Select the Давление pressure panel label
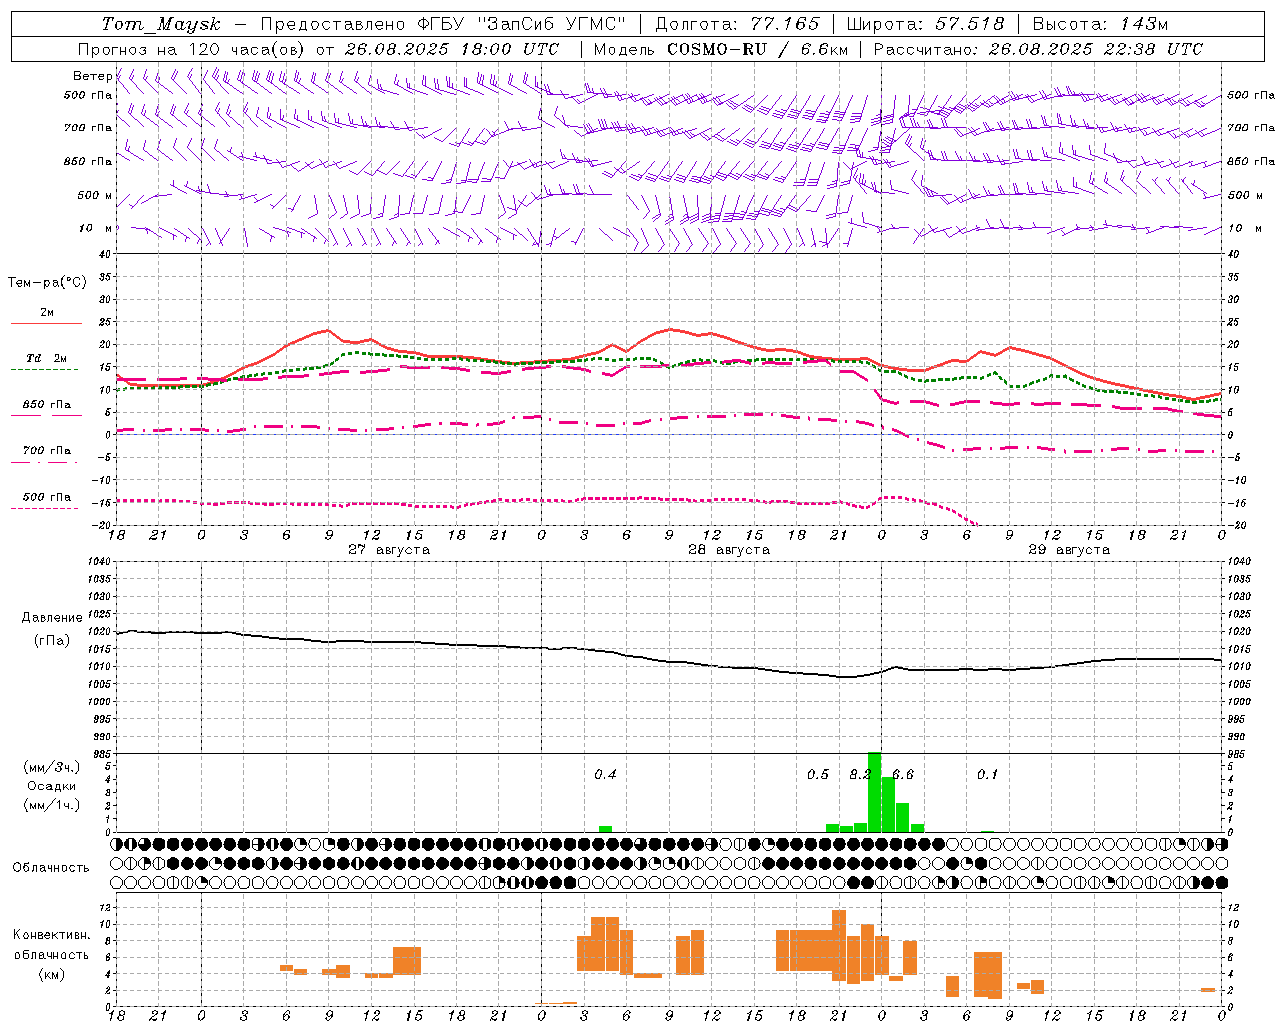The width and height of the screenshot is (1280, 1024). coord(52,618)
